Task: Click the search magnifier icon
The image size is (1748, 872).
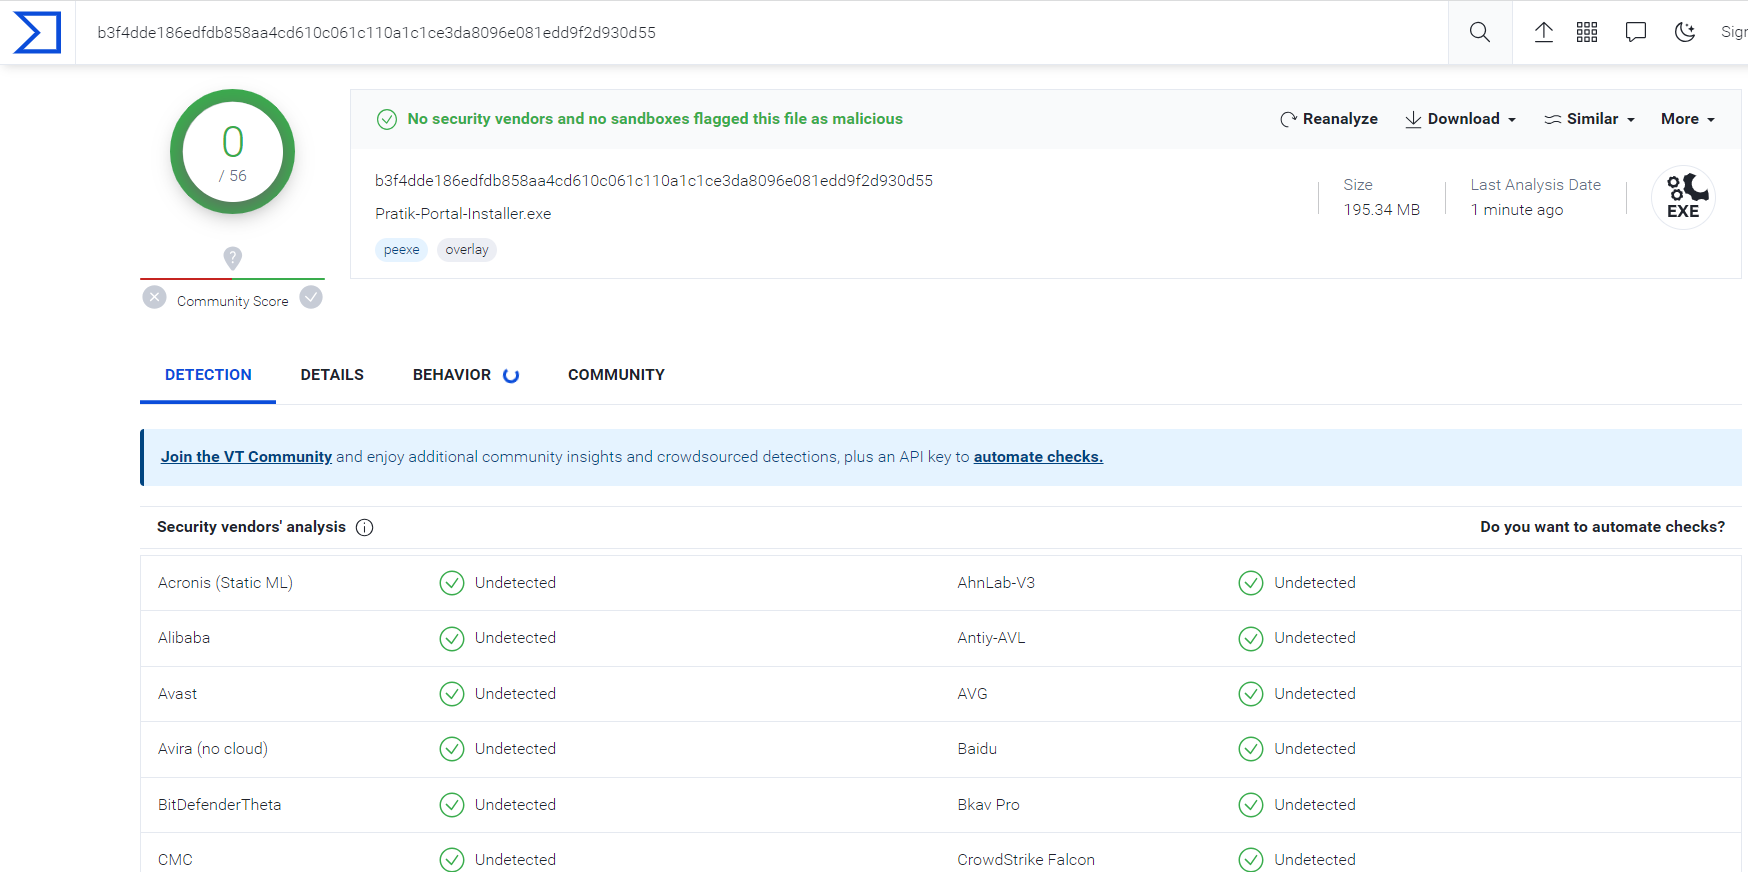Action: coord(1479,33)
